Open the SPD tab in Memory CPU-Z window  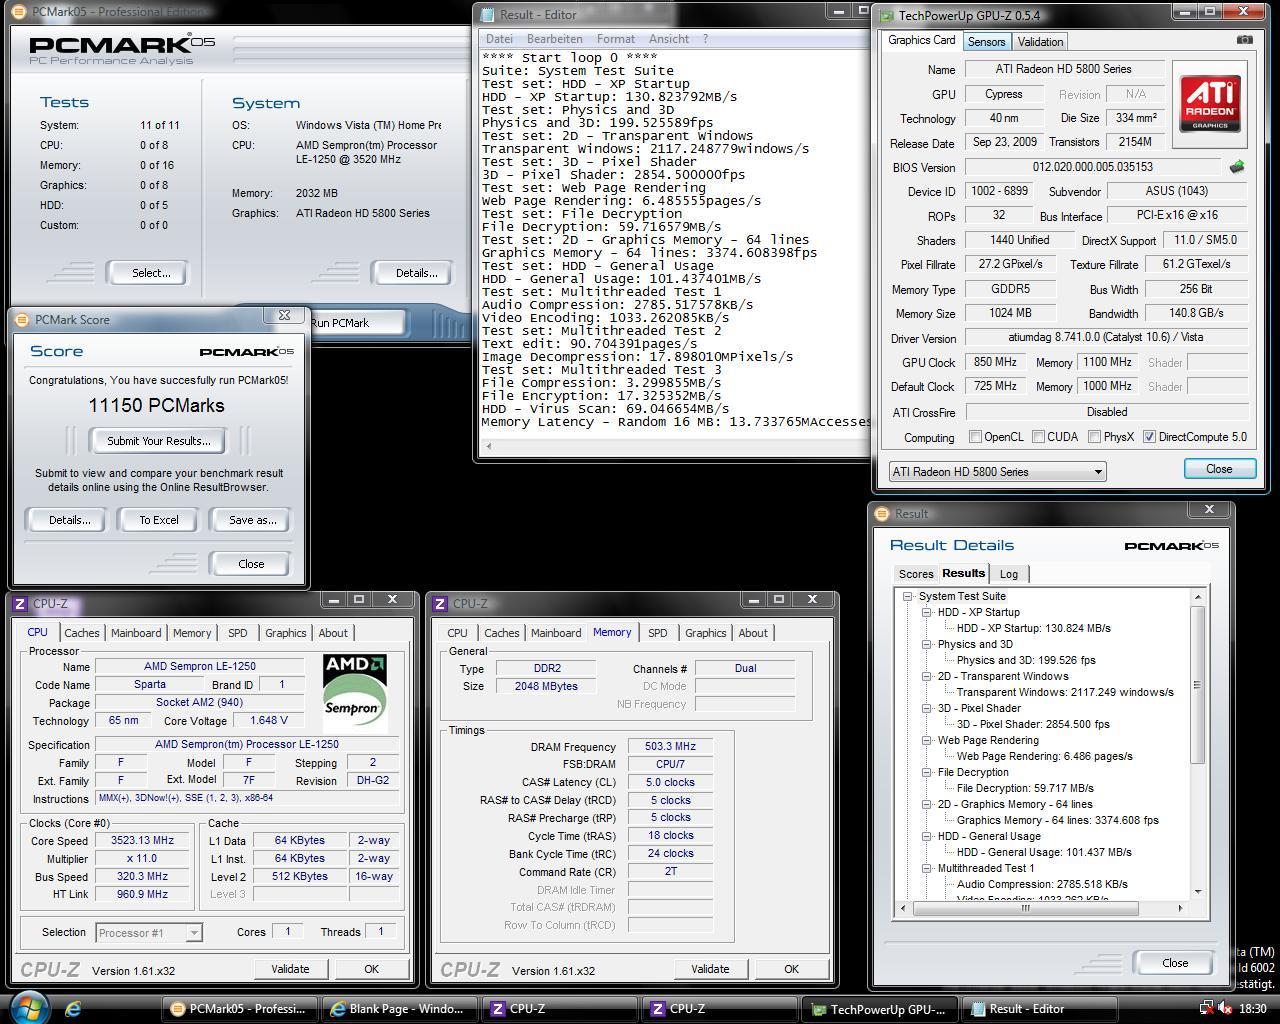657,633
